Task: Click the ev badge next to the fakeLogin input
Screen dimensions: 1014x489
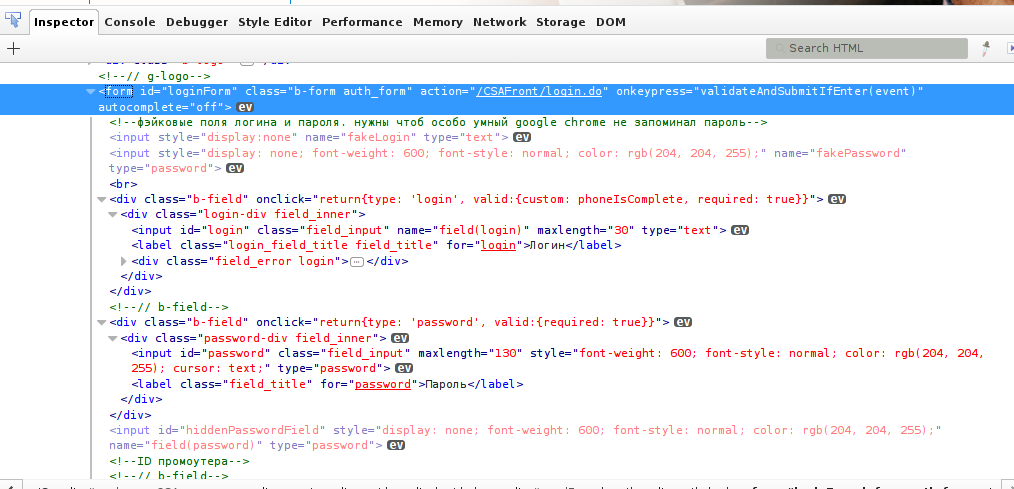Action: click(x=522, y=137)
